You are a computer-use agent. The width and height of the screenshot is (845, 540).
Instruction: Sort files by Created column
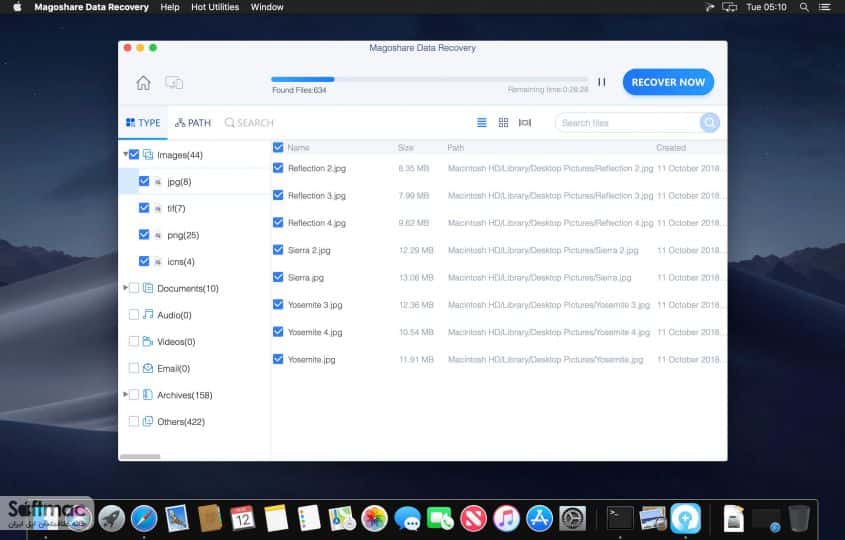click(x=671, y=148)
